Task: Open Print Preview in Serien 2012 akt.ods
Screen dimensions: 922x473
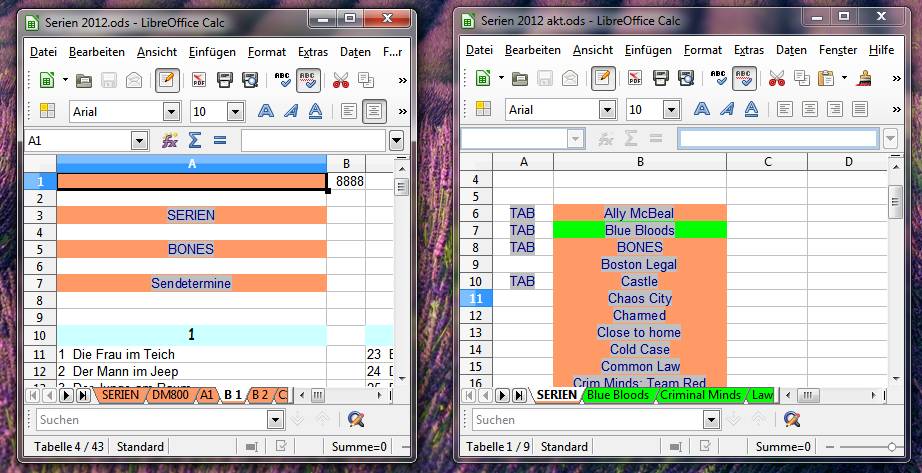Action: pos(686,78)
